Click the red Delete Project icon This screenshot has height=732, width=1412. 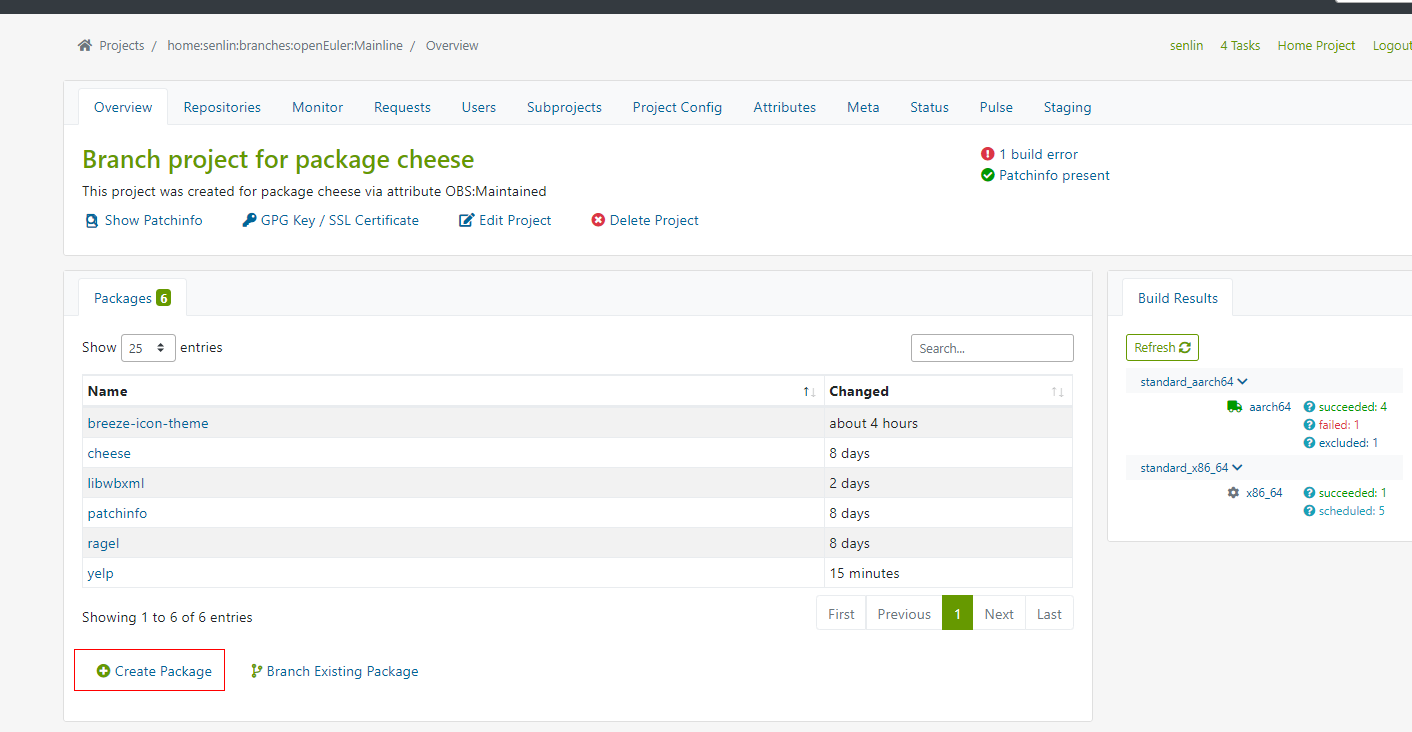click(x=598, y=221)
